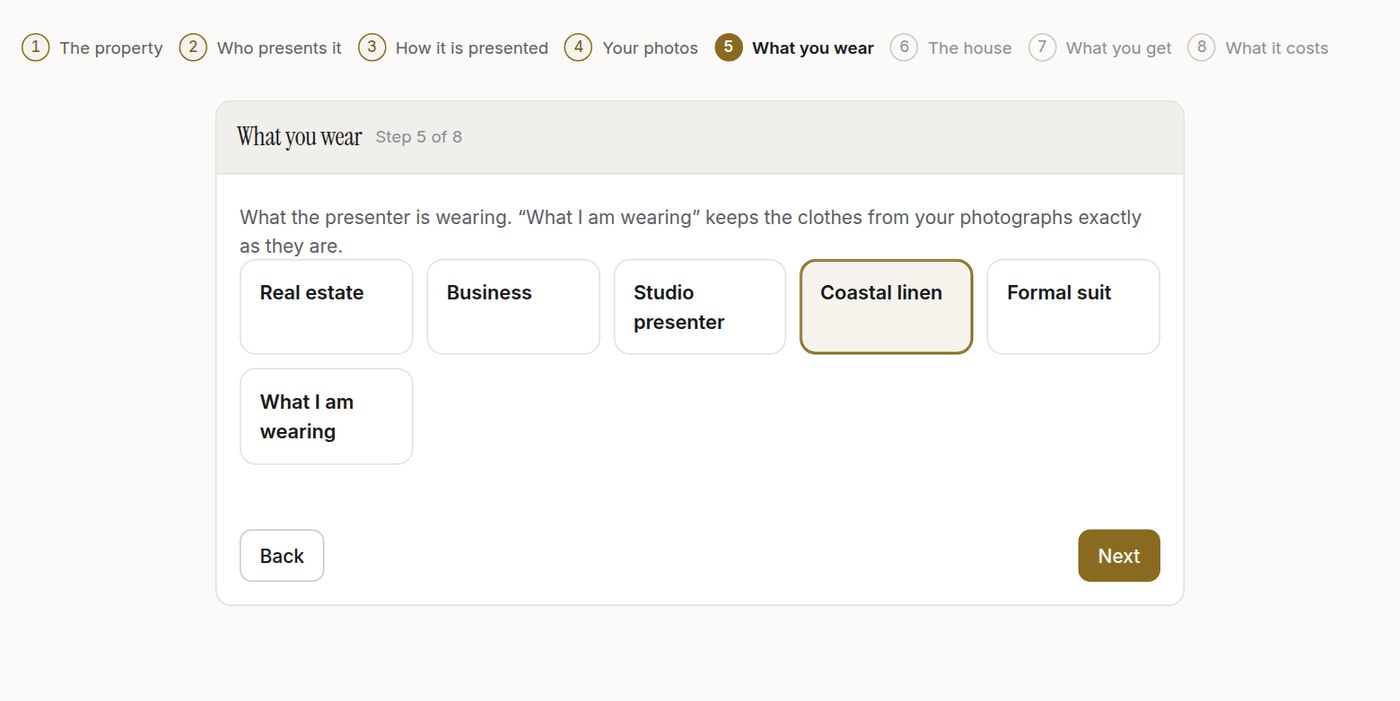Open step 2 Who presents it

[x=260, y=48]
